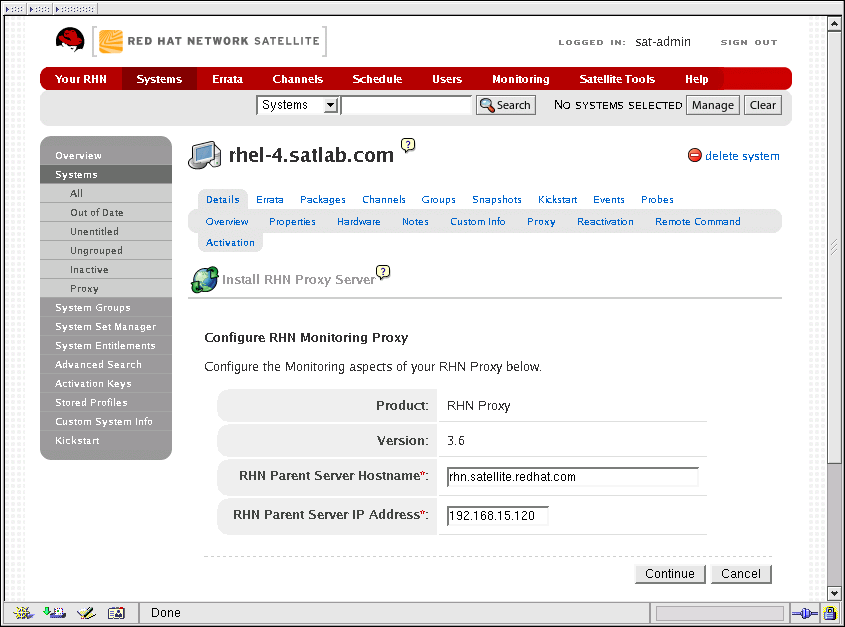Click the search text field

pos(407,105)
